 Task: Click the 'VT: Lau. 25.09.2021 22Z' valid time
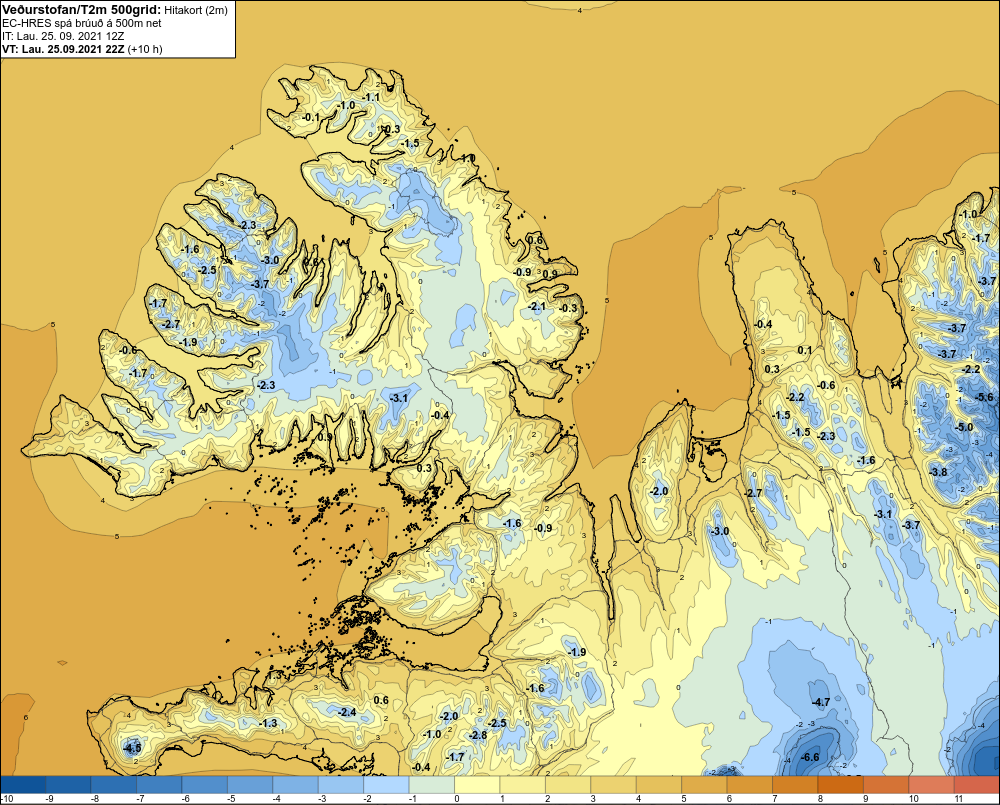pos(63,49)
